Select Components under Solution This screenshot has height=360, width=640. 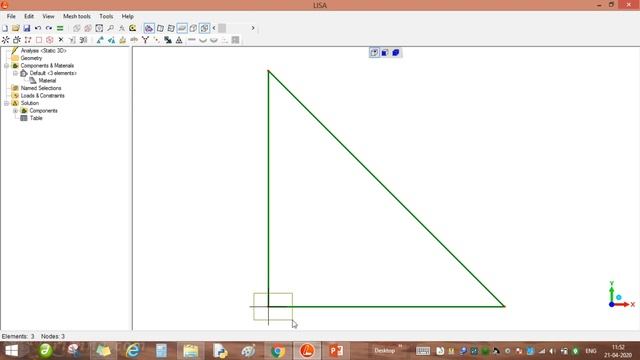click(x=43, y=111)
